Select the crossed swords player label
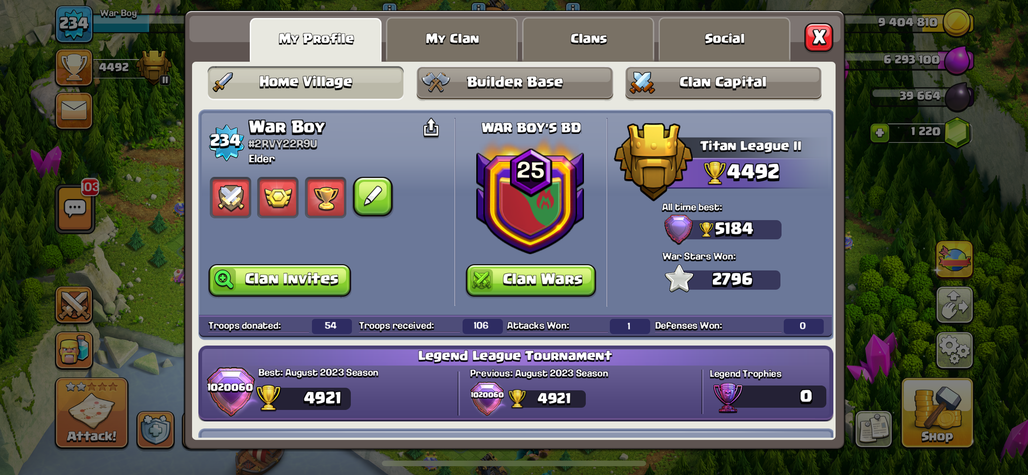 pyautogui.click(x=230, y=197)
